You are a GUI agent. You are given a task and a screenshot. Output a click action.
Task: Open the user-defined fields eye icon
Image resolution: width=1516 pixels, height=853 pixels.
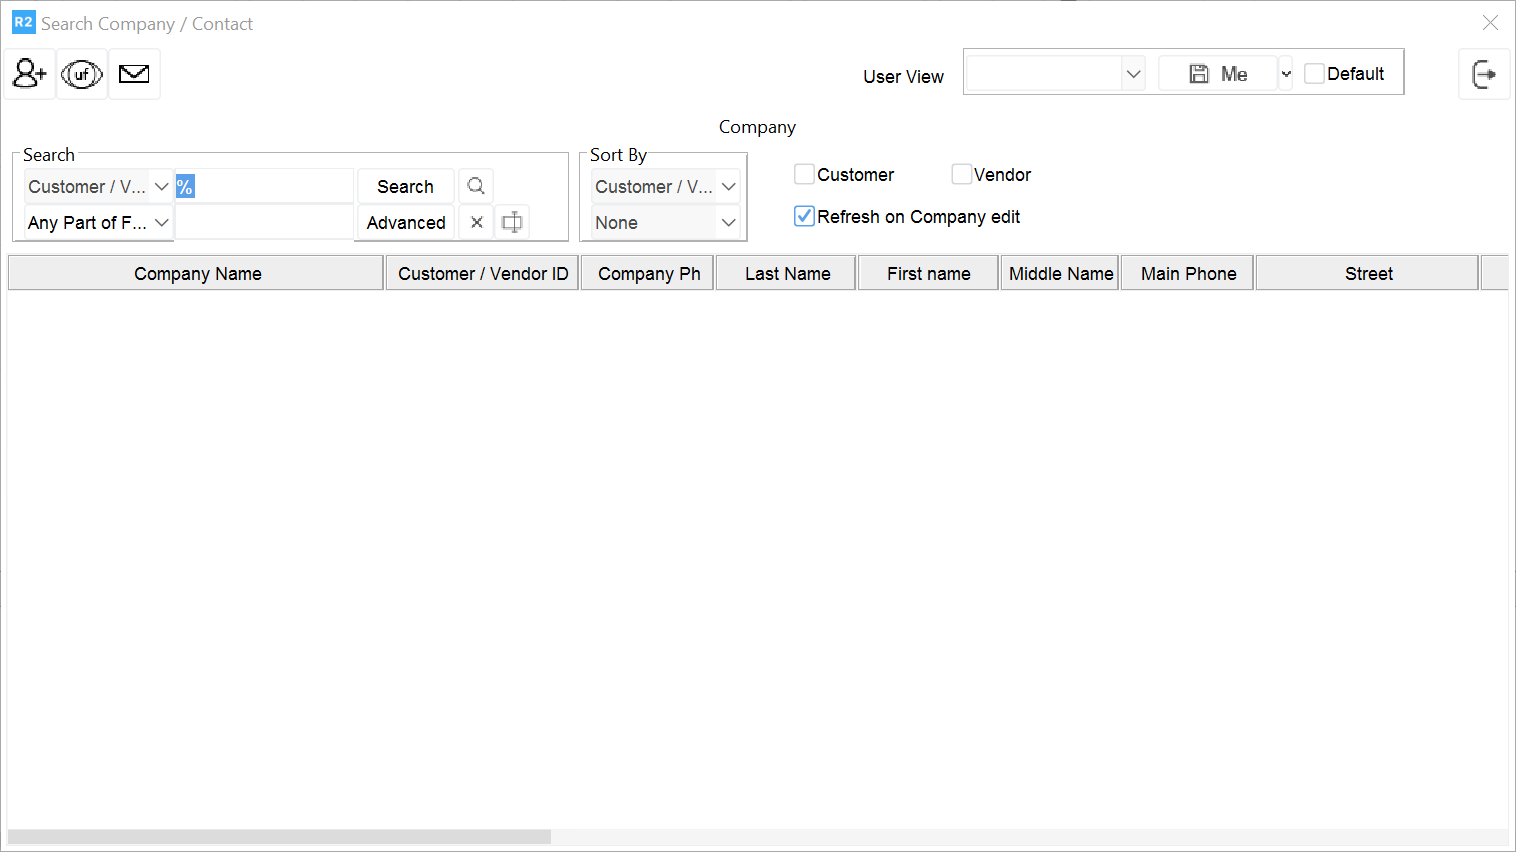(x=82, y=74)
